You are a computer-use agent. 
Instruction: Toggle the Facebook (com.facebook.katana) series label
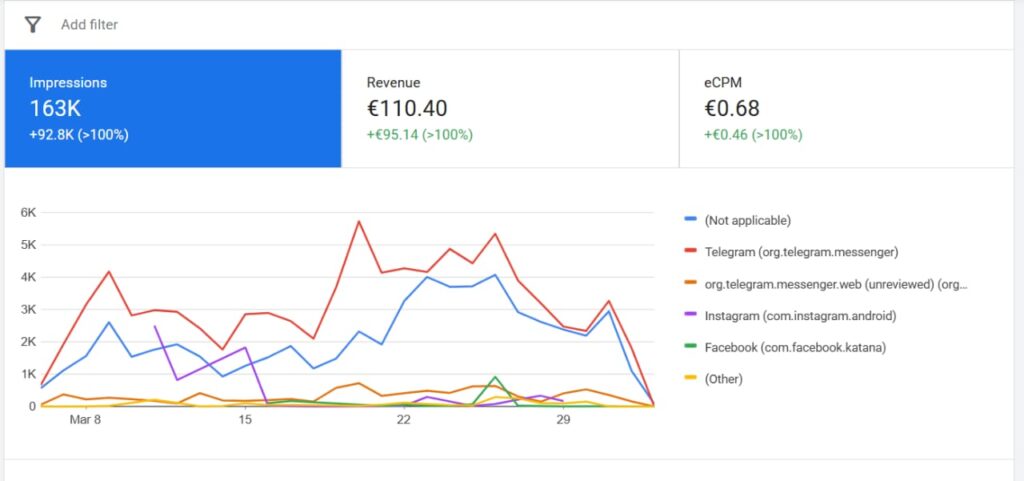pyautogui.click(x=794, y=347)
